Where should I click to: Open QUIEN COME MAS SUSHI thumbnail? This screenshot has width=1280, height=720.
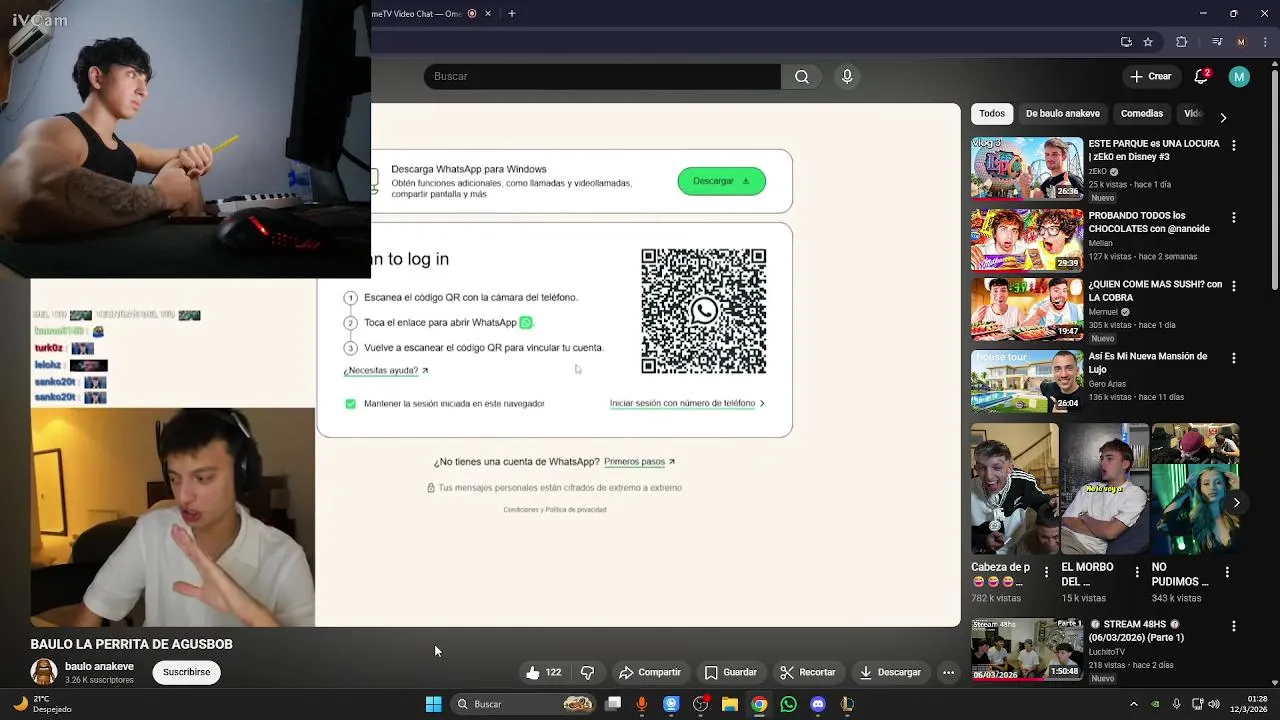[x=1026, y=309]
